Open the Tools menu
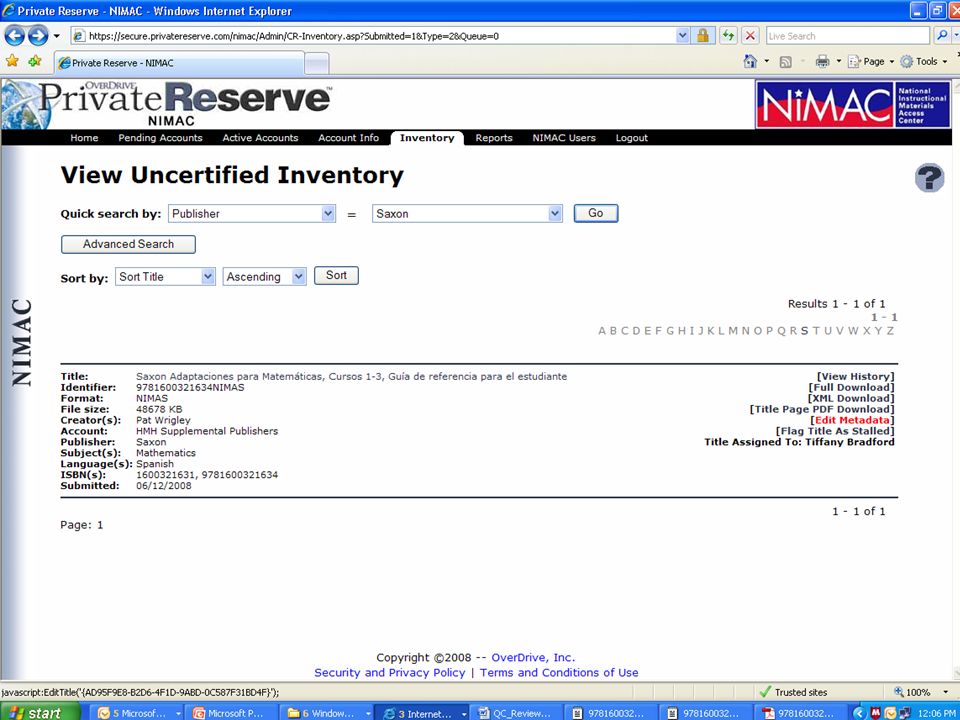Screen dimensions: 960x720 click(x=924, y=61)
